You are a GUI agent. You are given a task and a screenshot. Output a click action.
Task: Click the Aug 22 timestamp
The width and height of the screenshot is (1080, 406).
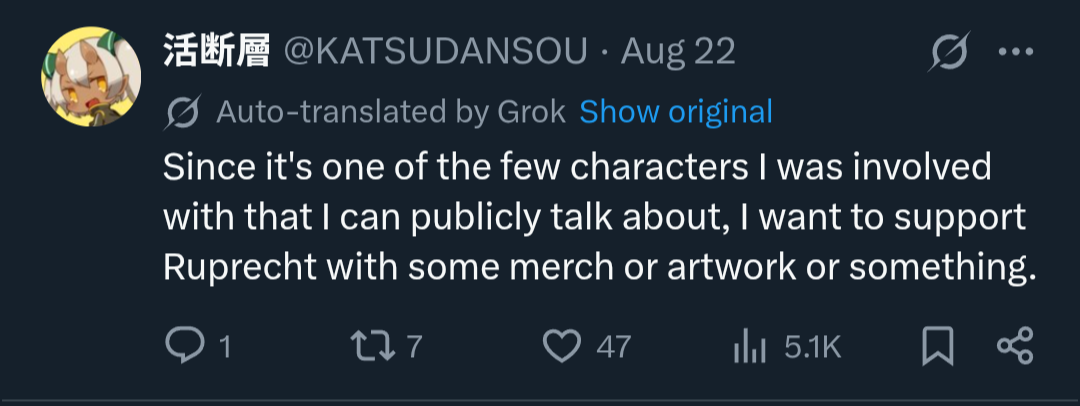[x=678, y=53]
